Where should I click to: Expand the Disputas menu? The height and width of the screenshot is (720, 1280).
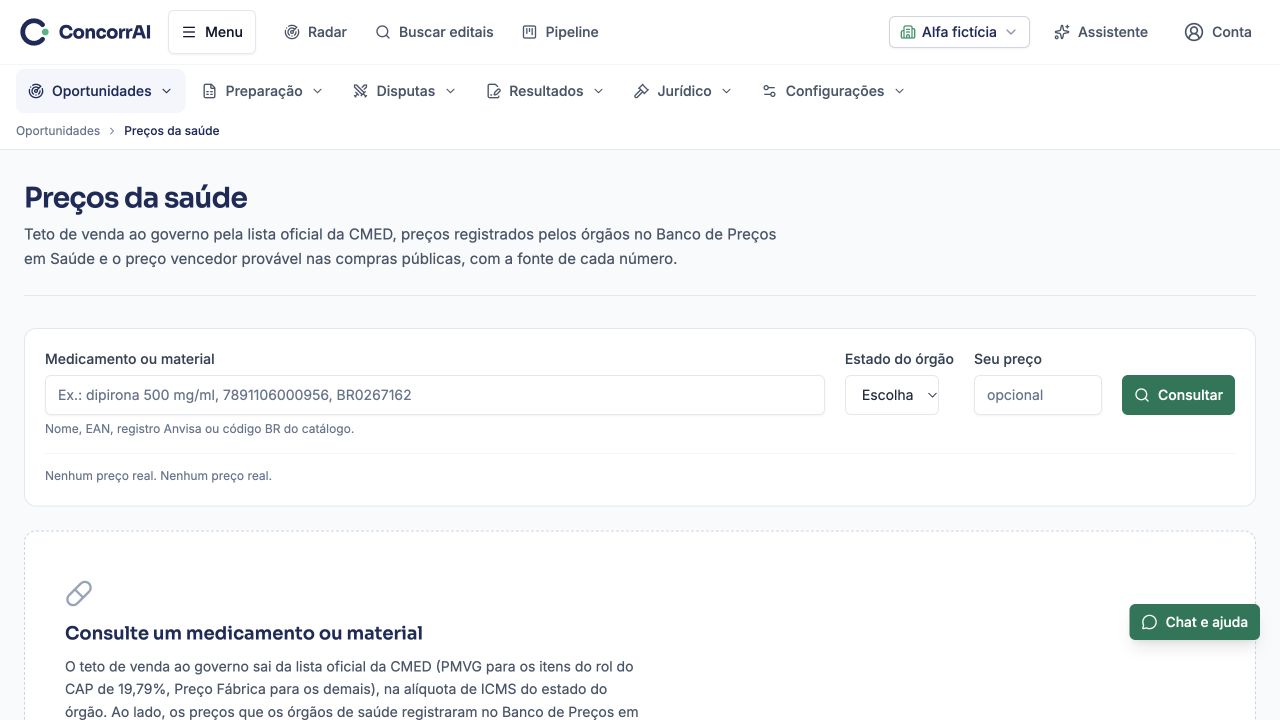[x=404, y=91]
